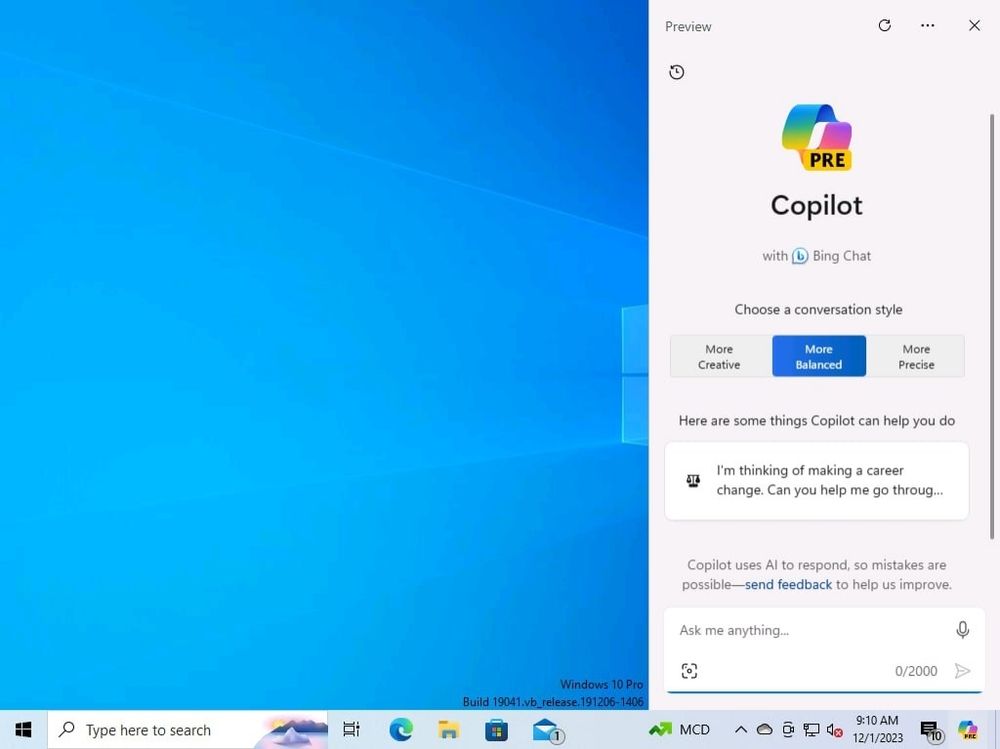Open File Explorer from taskbar
The width and height of the screenshot is (1000, 749).
point(448,729)
